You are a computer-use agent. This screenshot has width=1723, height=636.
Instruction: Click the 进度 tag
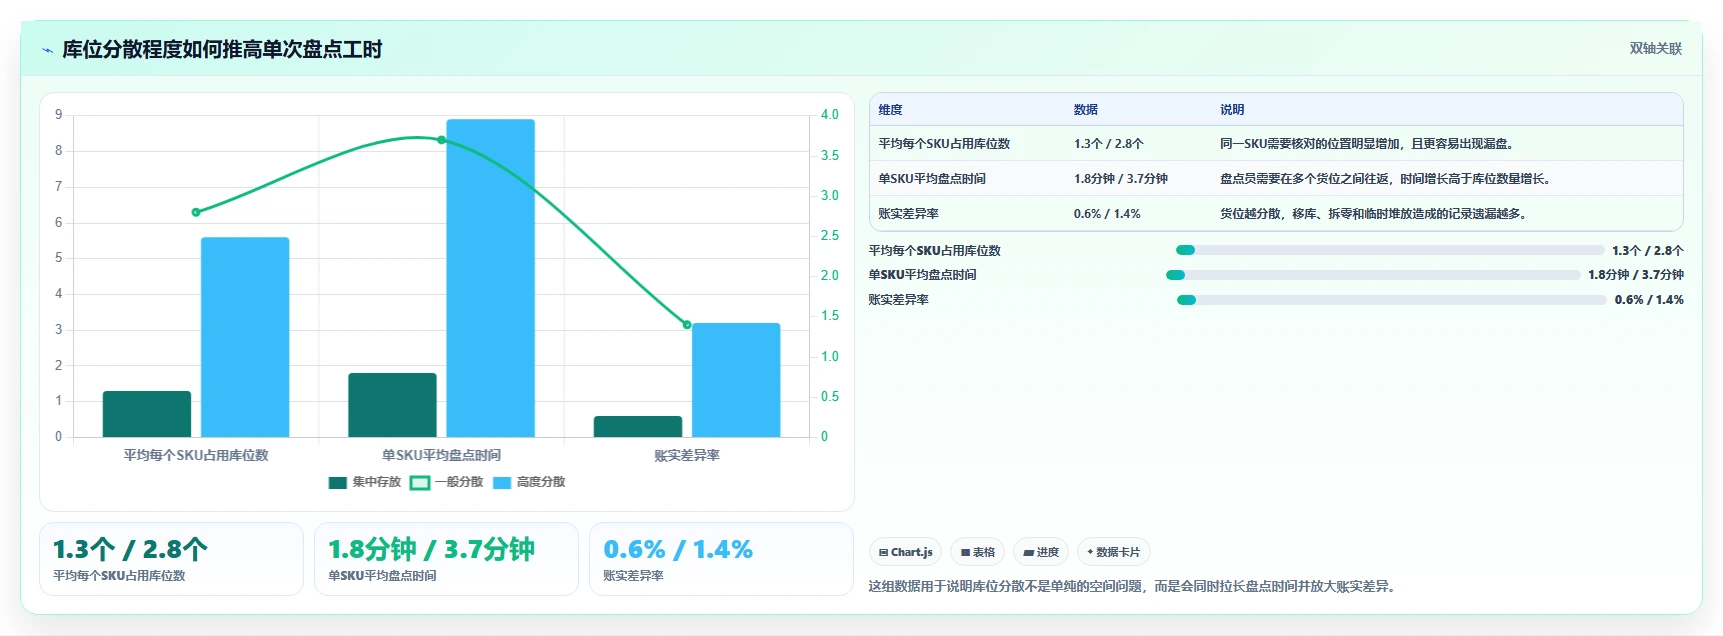(1041, 552)
